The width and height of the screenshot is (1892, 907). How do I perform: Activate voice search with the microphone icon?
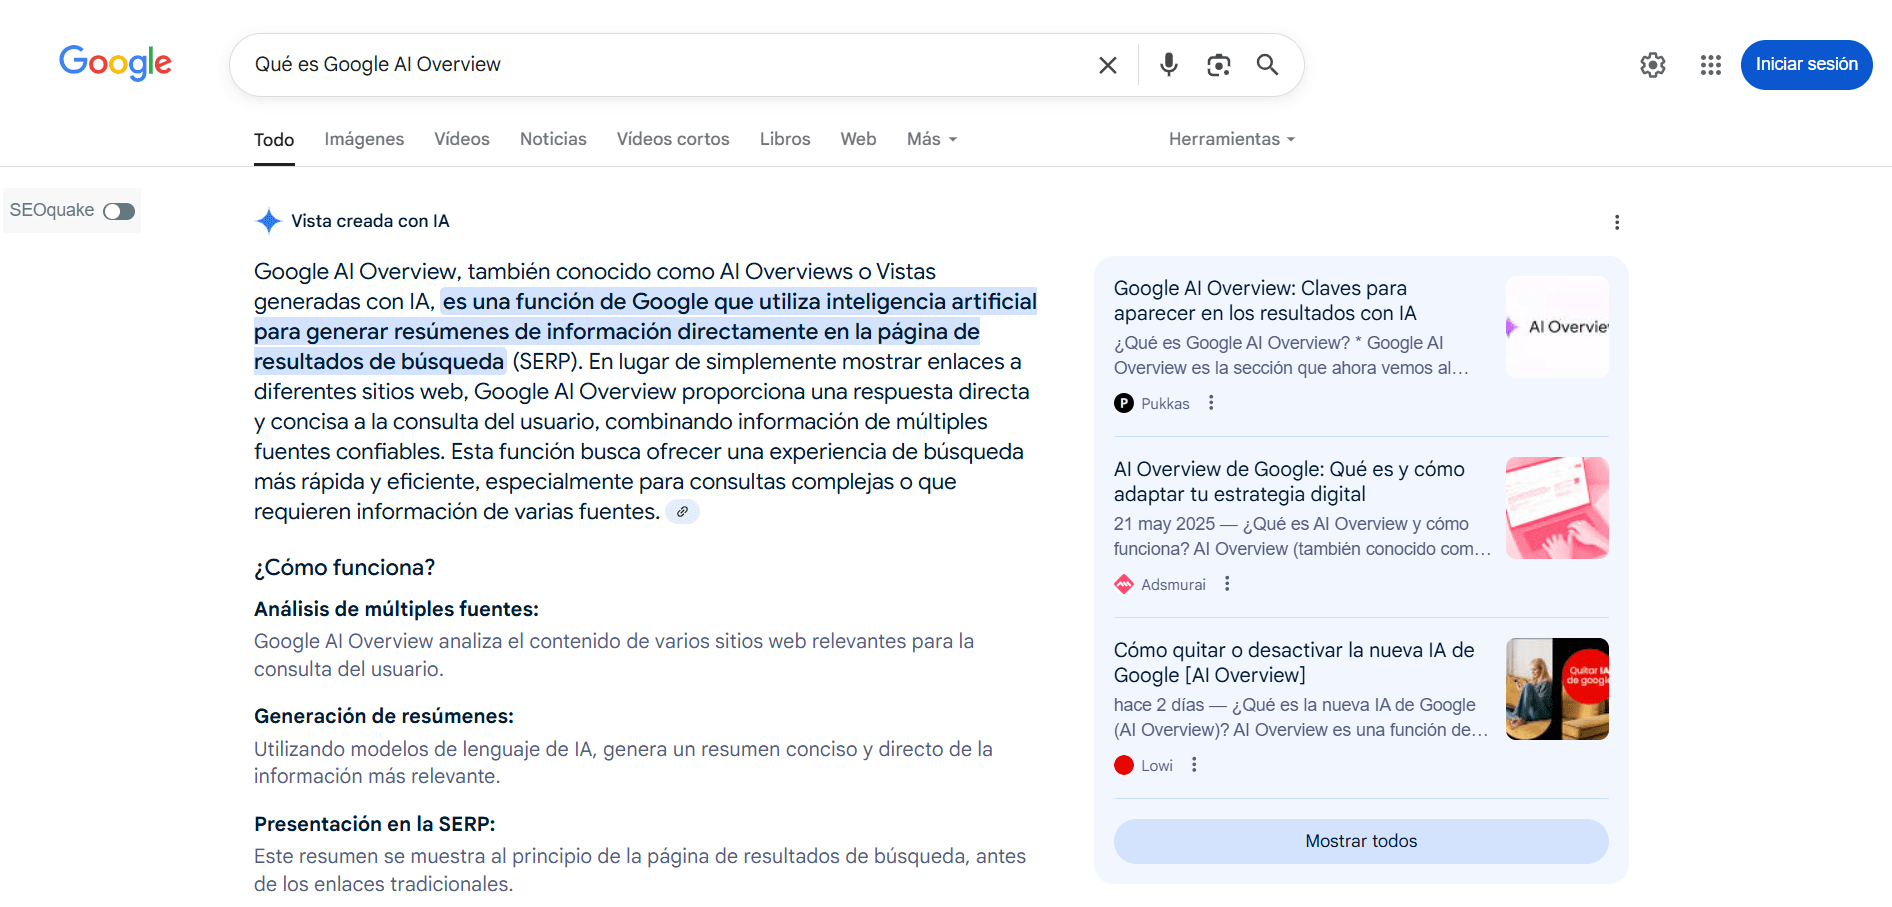pyautogui.click(x=1167, y=64)
